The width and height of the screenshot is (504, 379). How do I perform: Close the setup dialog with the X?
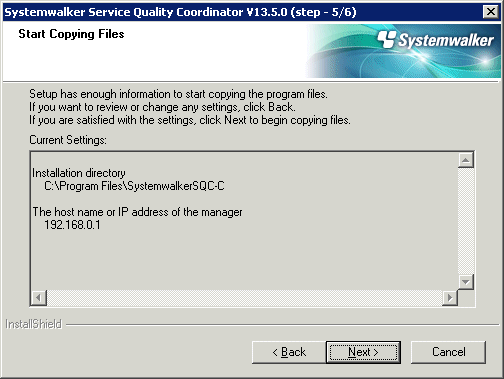(x=491, y=12)
